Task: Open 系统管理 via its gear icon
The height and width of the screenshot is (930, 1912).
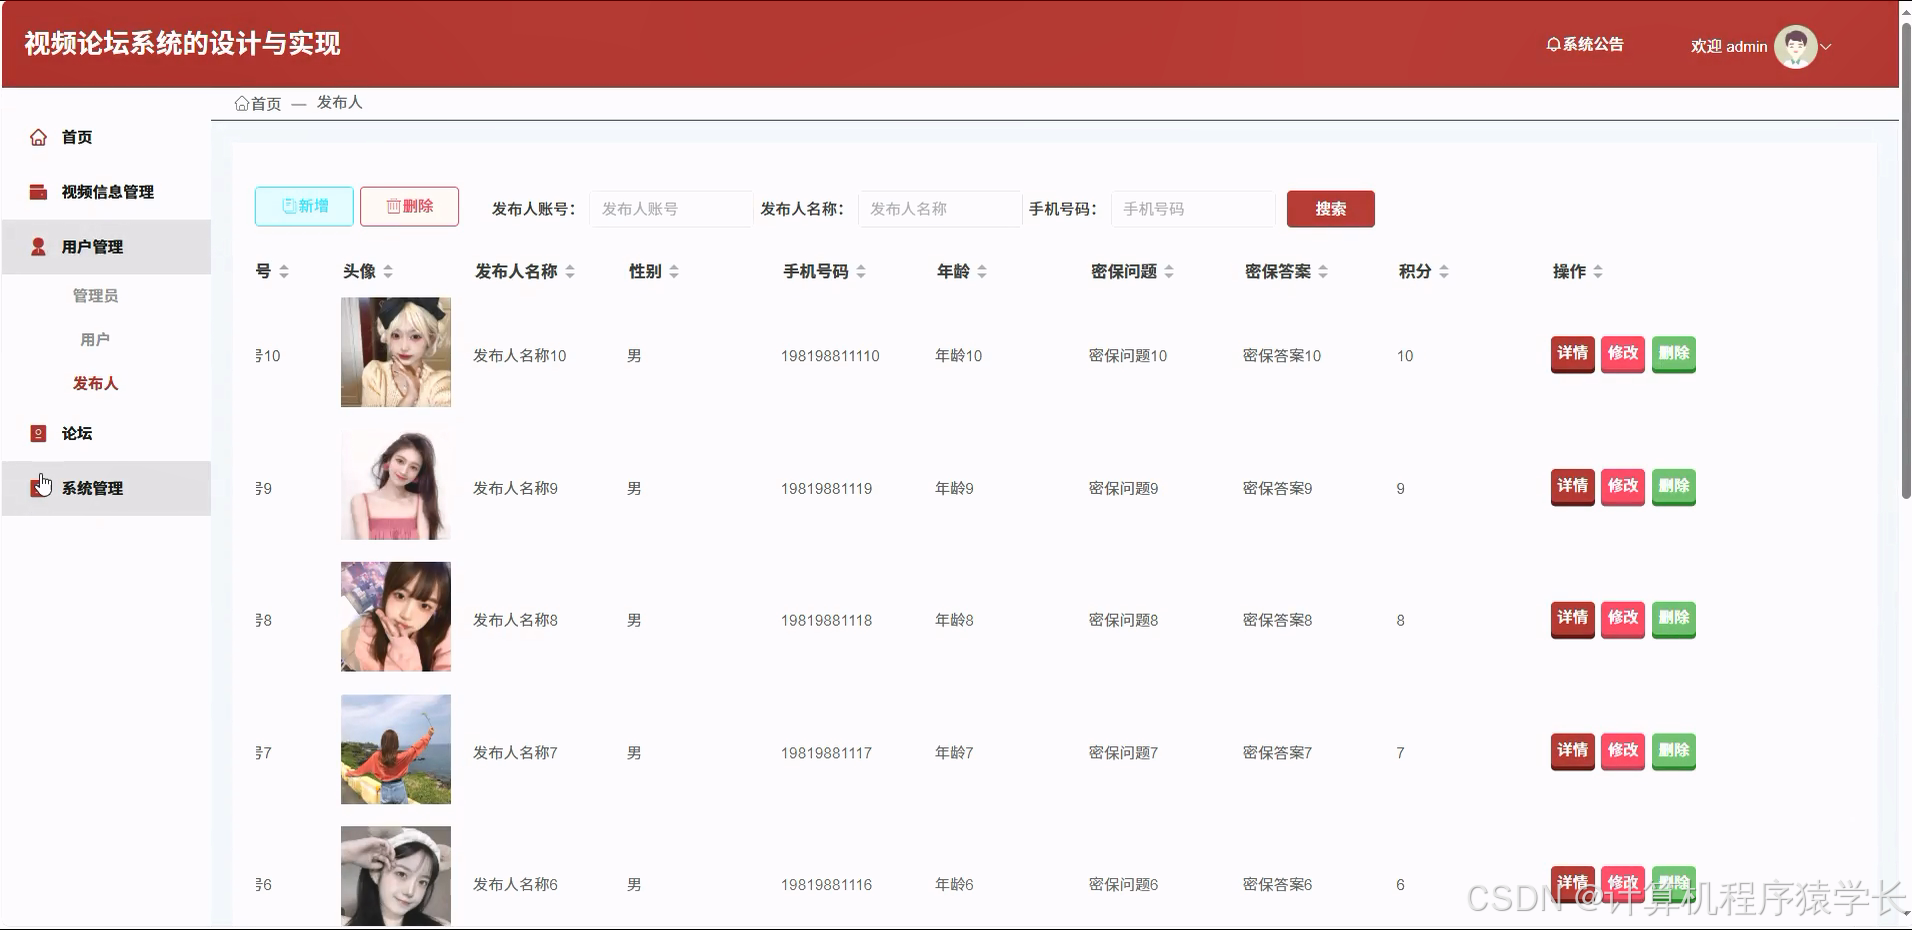Action: pyautogui.click(x=38, y=488)
